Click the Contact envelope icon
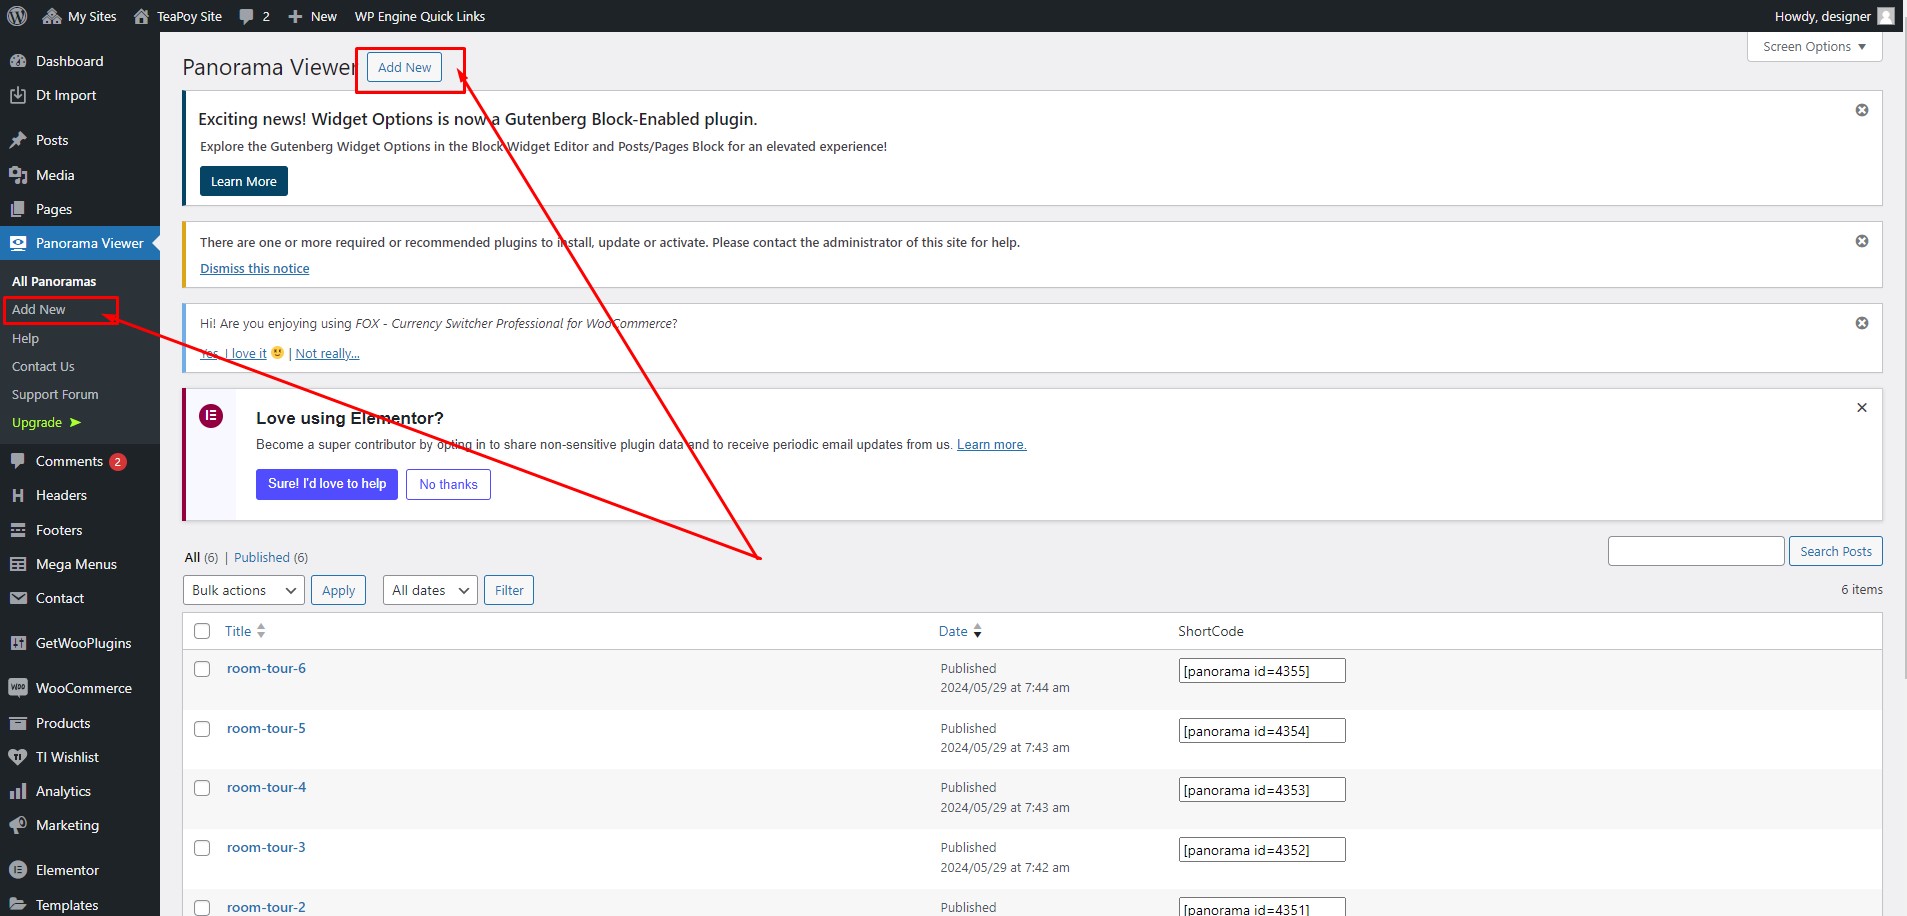The image size is (1907, 916). click(x=18, y=598)
